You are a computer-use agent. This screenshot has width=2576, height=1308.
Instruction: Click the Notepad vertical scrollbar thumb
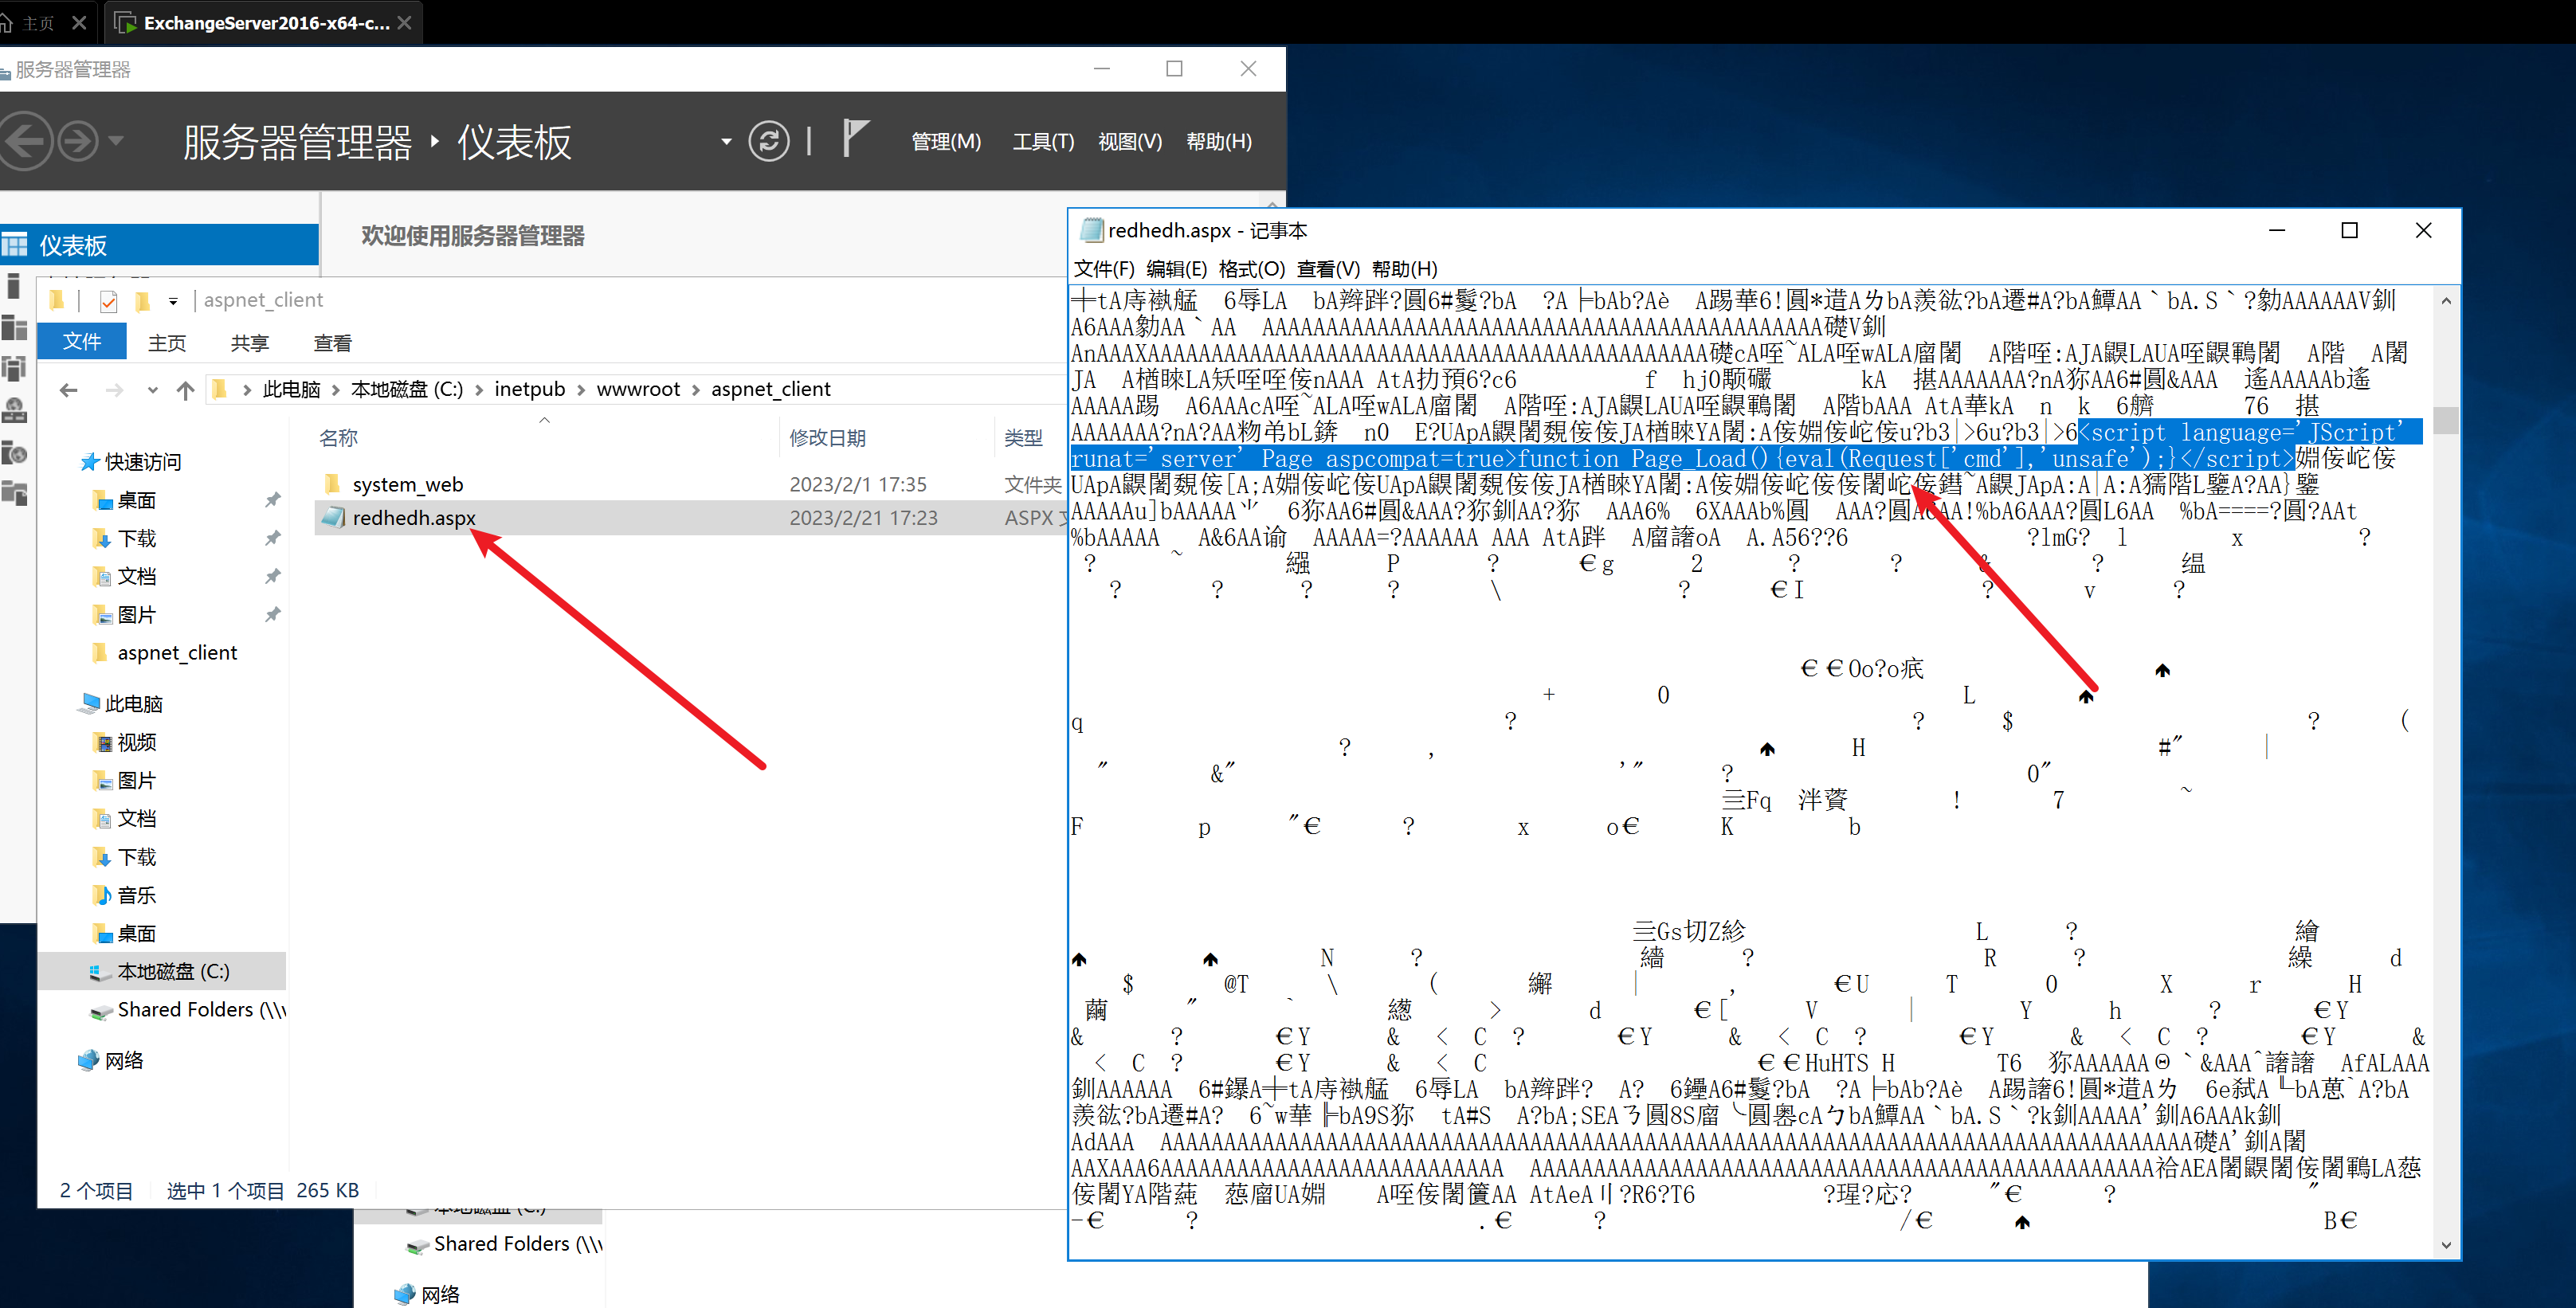2445,420
